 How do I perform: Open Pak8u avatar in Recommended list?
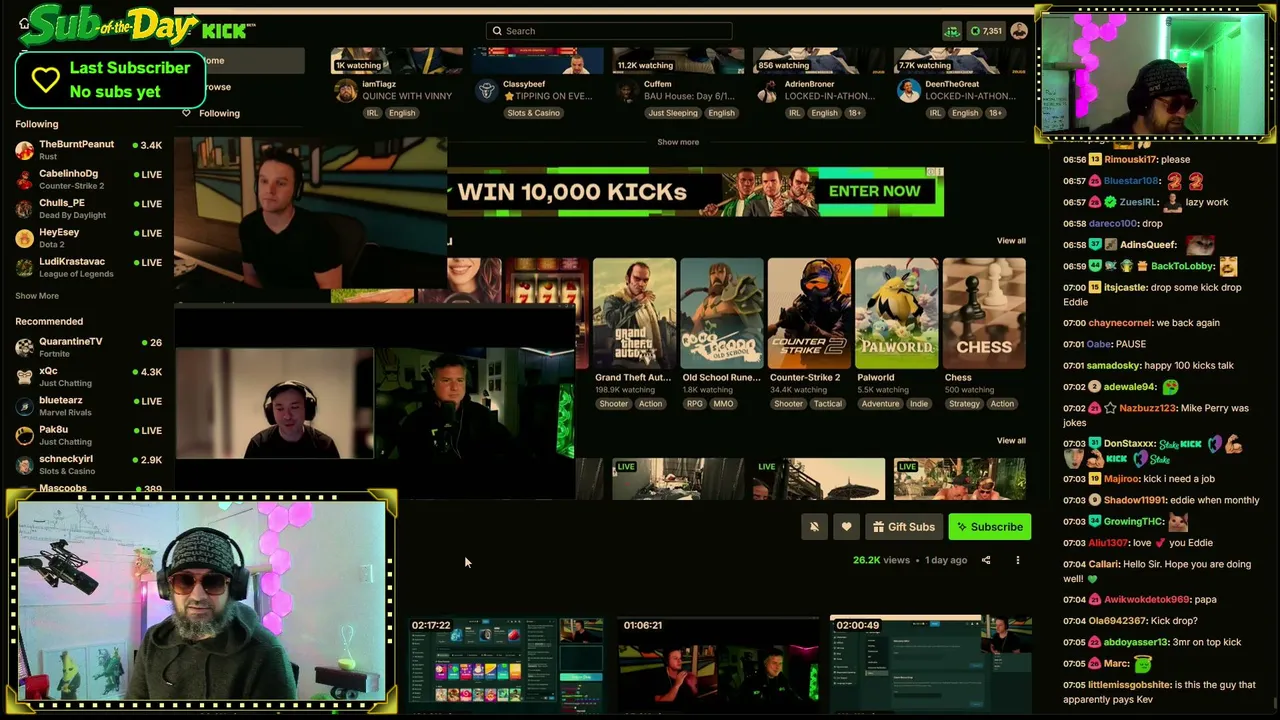tap(24, 435)
